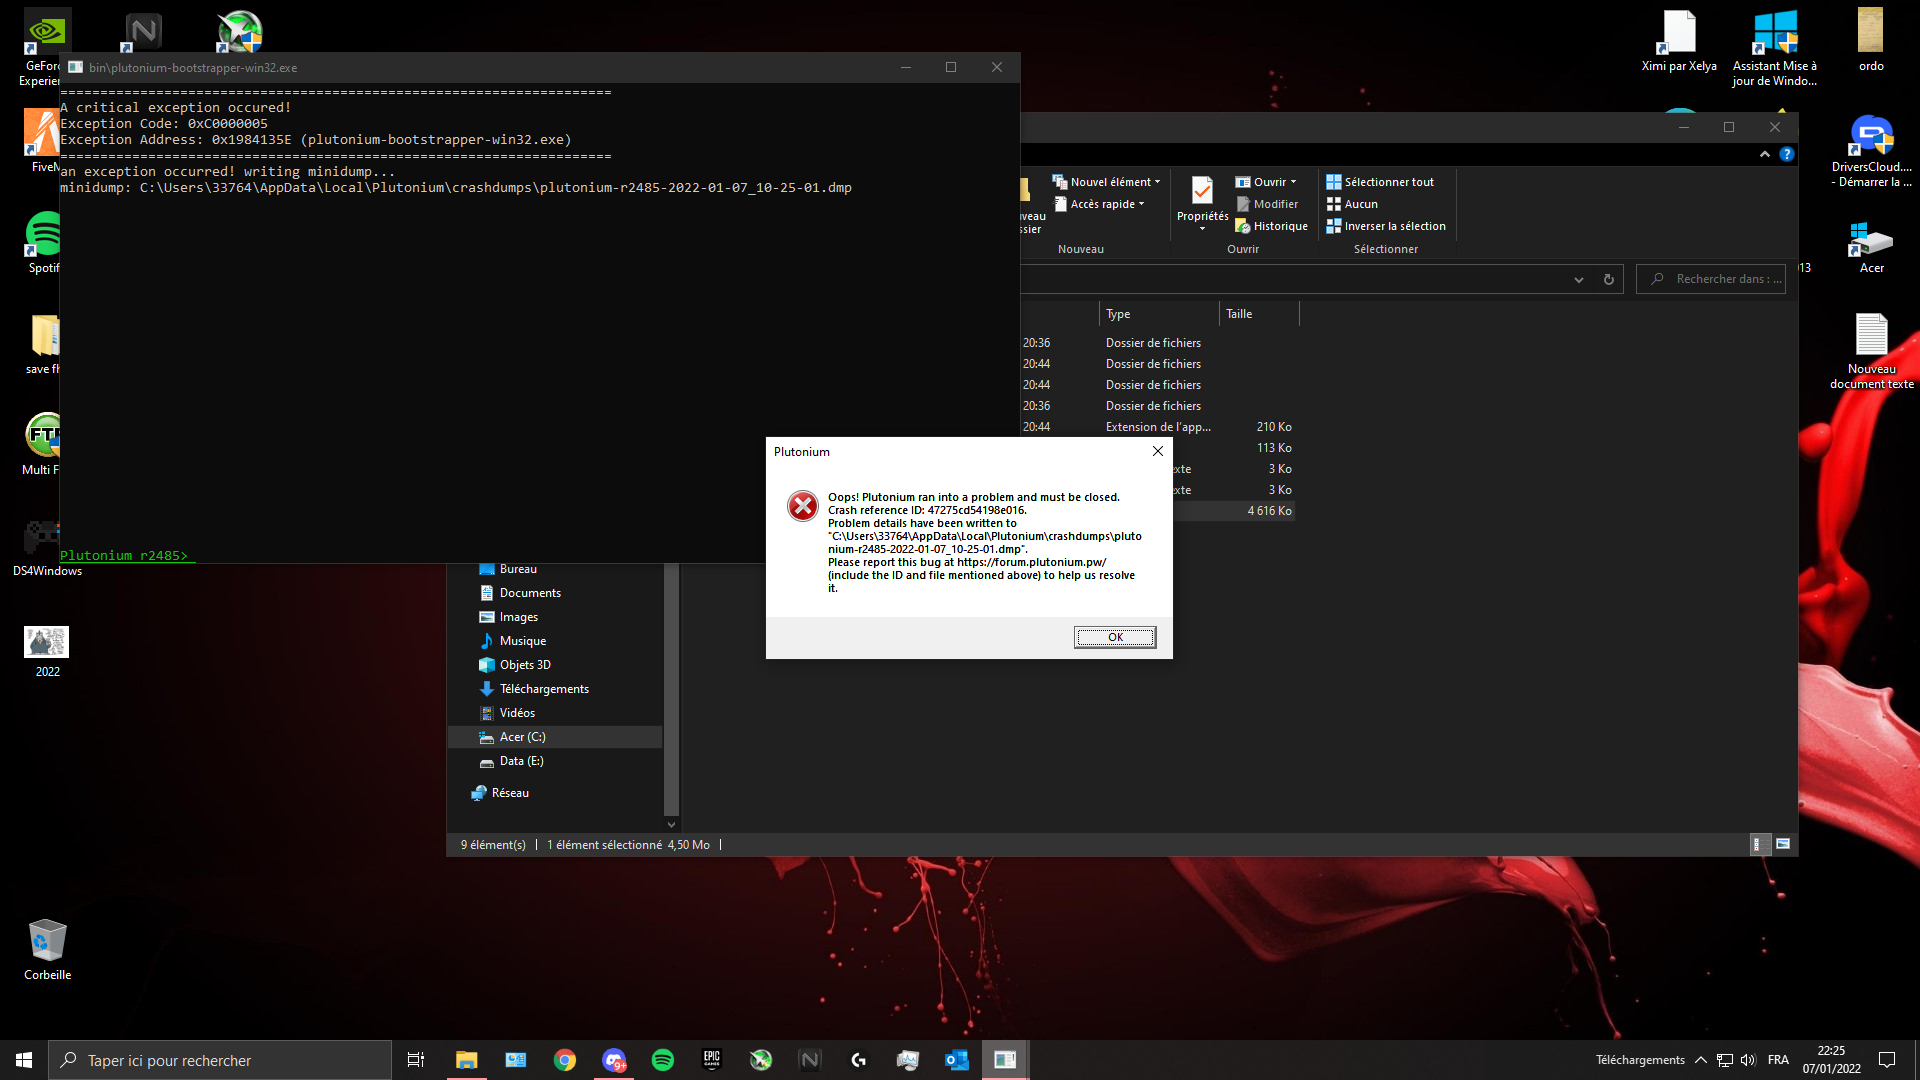Select Acer (C:) drive in navigation pane
Viewport: 1920px width, 1080px height.
[x=556, y=737]
